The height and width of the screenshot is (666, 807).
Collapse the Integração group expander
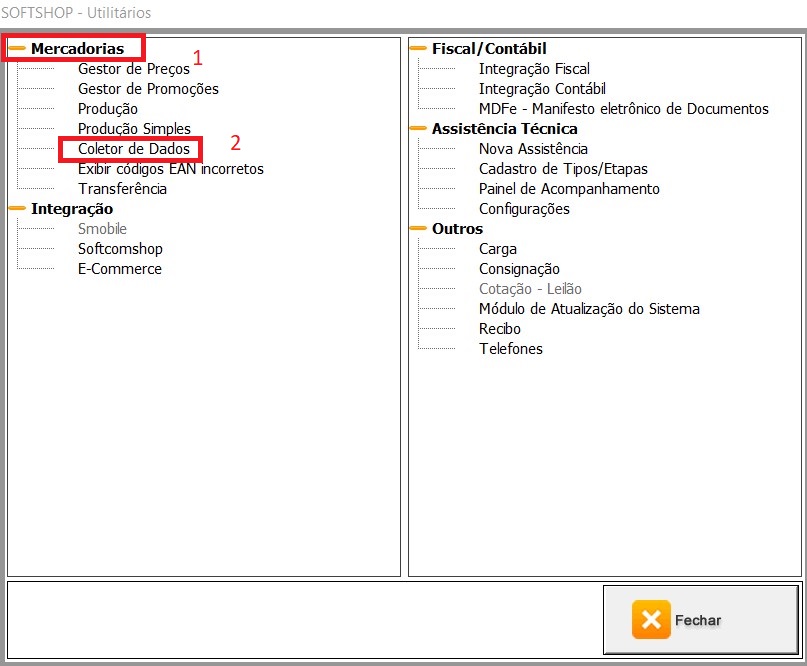[x=18, y=208]
